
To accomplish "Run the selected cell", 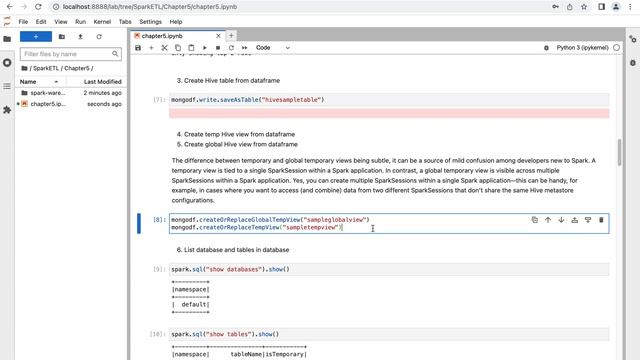I will [x=204, y=48].
